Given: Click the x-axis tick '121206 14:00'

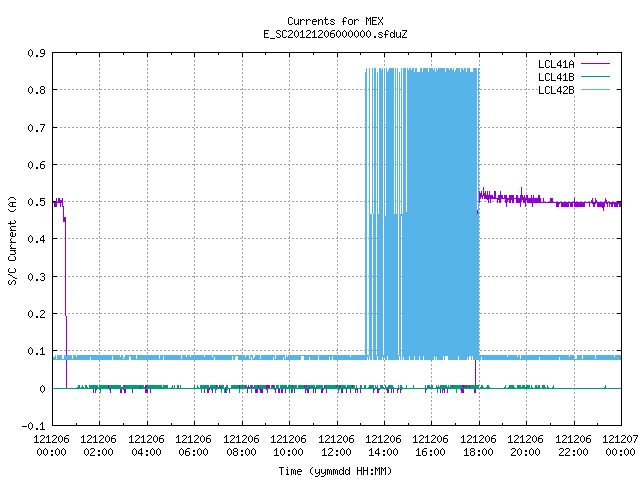Looking at the screenshot, I should pyautogui.click(x=383, y=446).
